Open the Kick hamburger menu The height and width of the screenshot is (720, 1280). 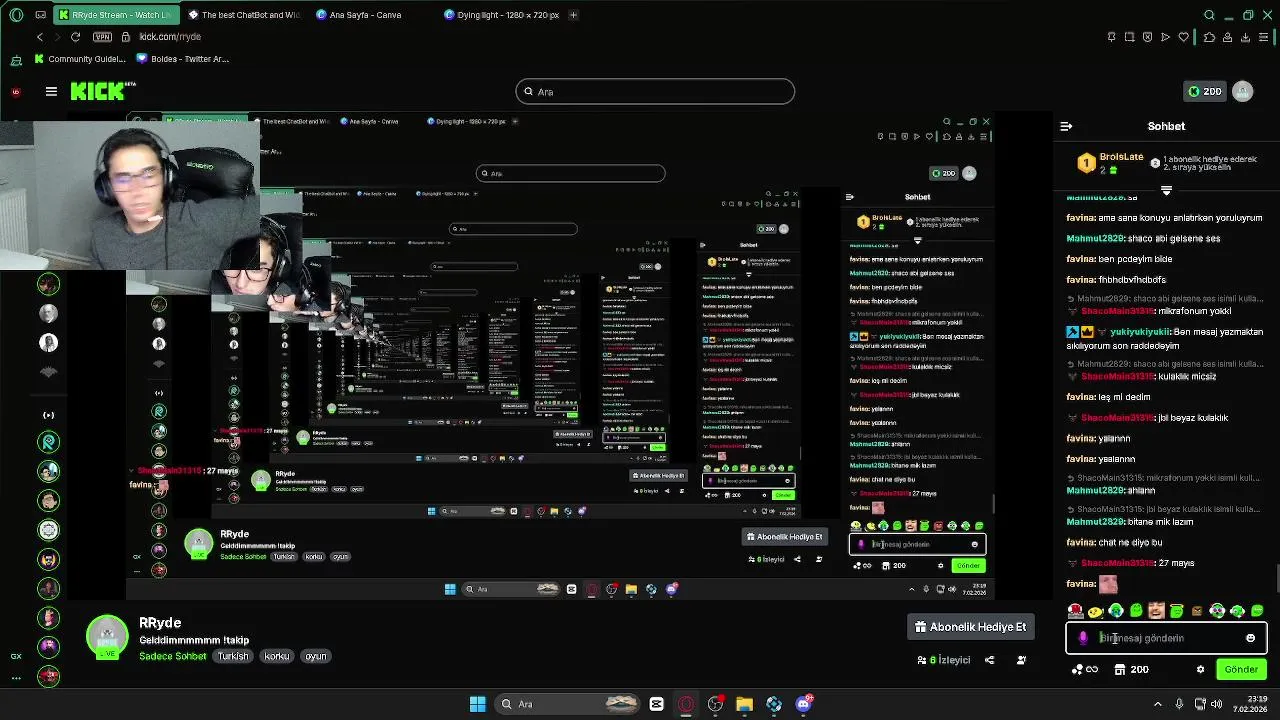click(51, 91)
